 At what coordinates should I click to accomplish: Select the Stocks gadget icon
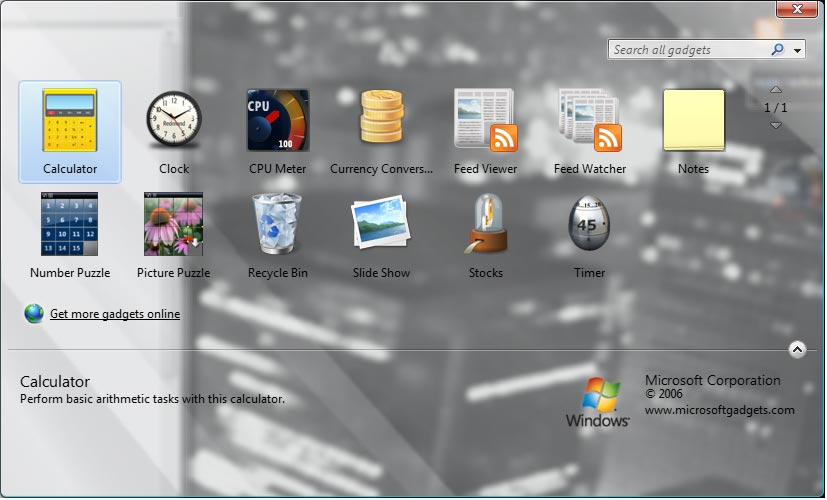[x=486, y=224]
